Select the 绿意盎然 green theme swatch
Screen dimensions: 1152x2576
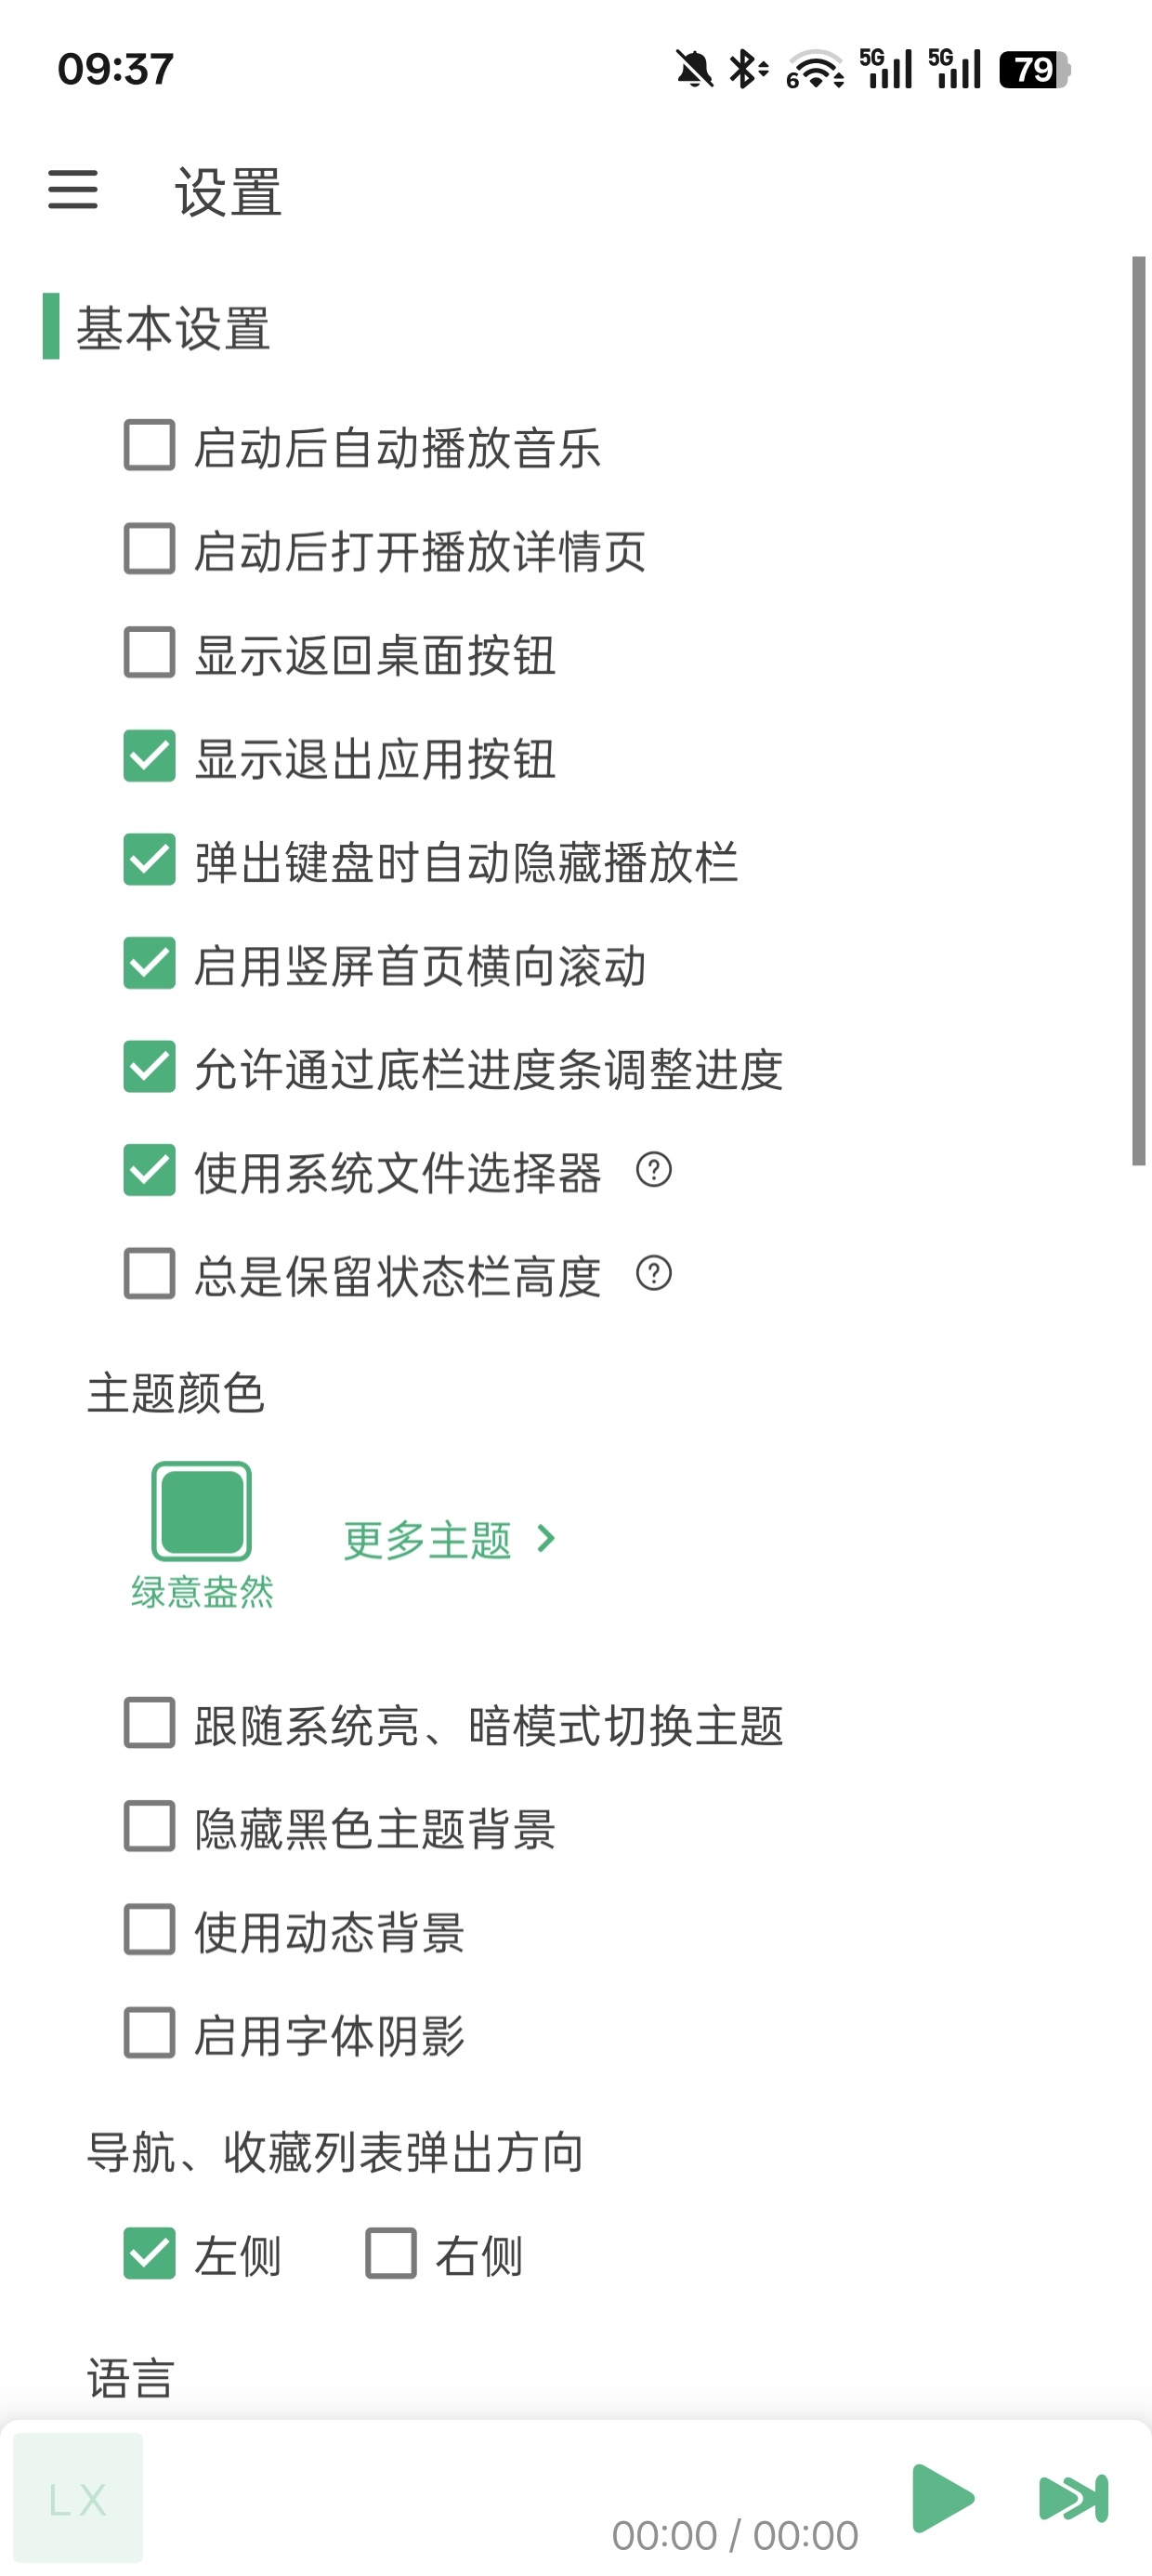pyautogui.click(x=201, y=1511)
